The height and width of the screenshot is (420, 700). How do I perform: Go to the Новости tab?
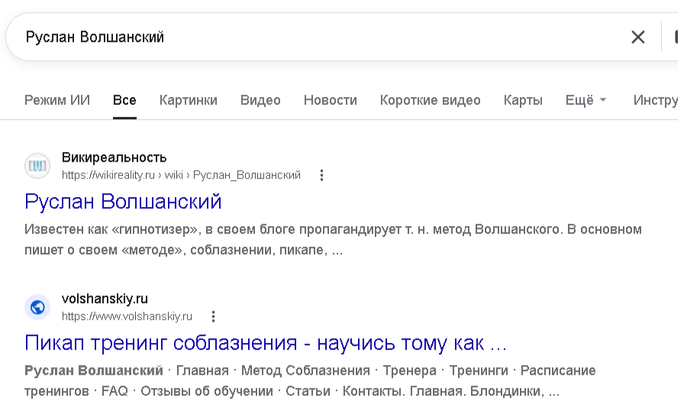pos(330,100)
